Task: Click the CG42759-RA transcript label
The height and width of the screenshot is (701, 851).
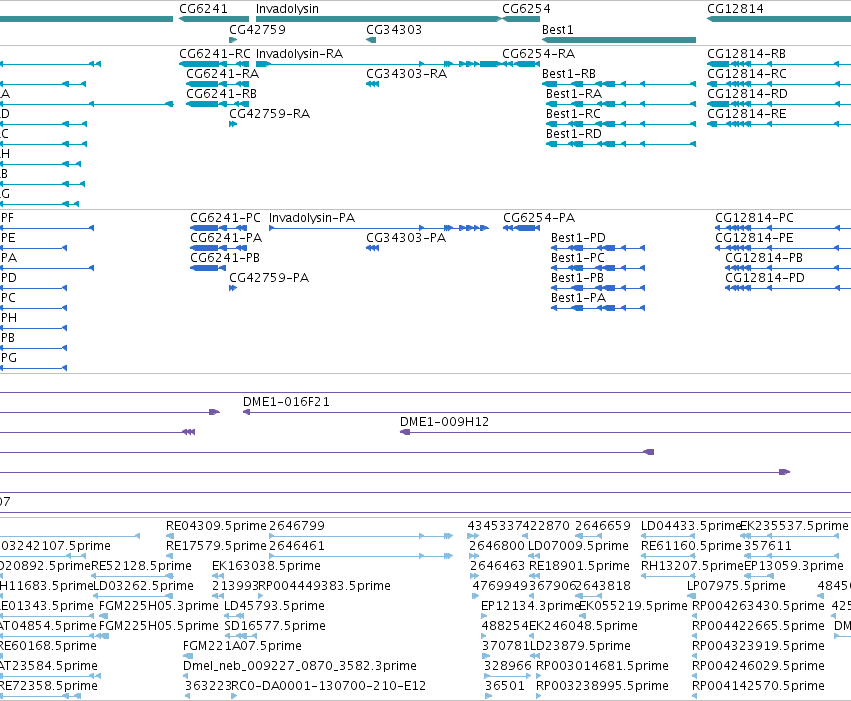Action: point(269,113)
